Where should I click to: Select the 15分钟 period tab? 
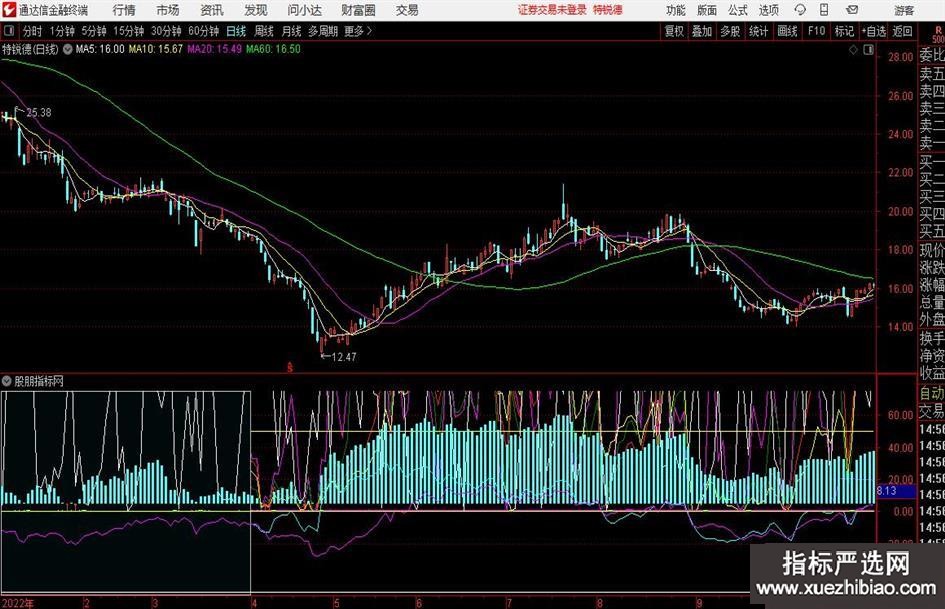129,31
